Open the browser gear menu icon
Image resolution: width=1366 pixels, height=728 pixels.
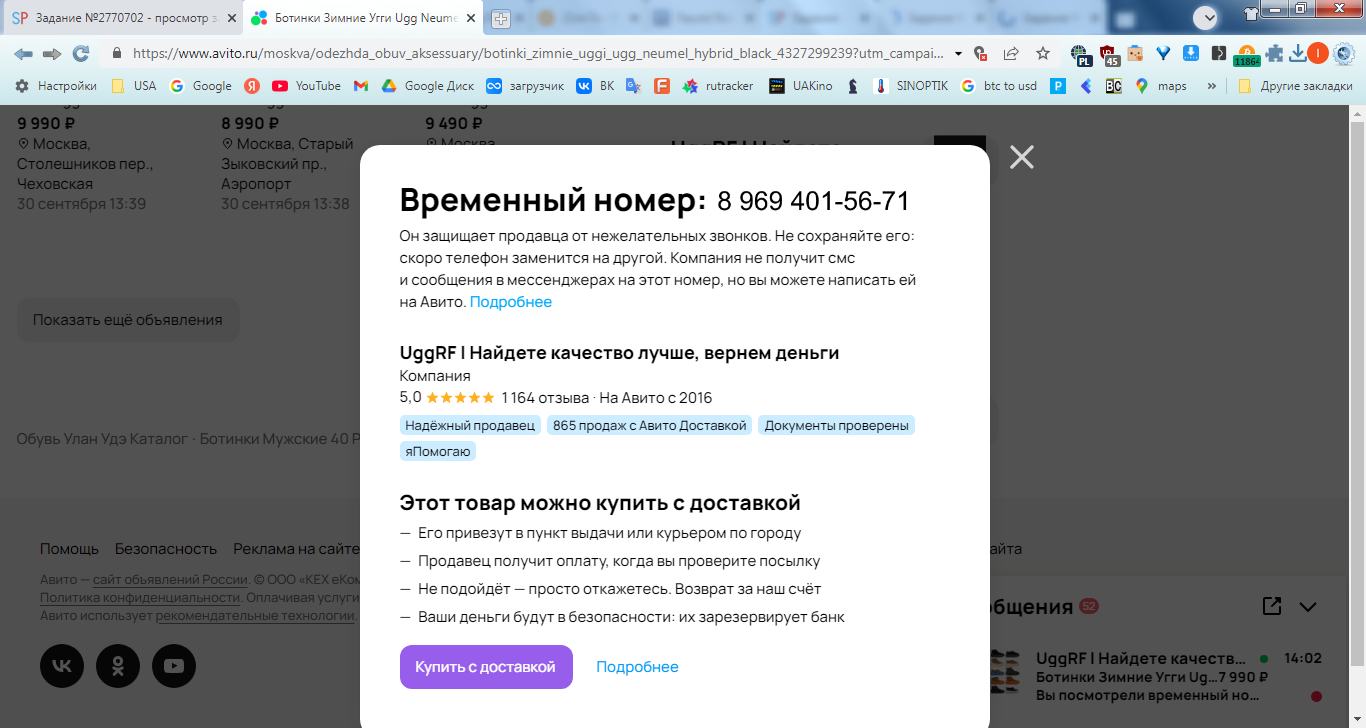coord(1343,54)
